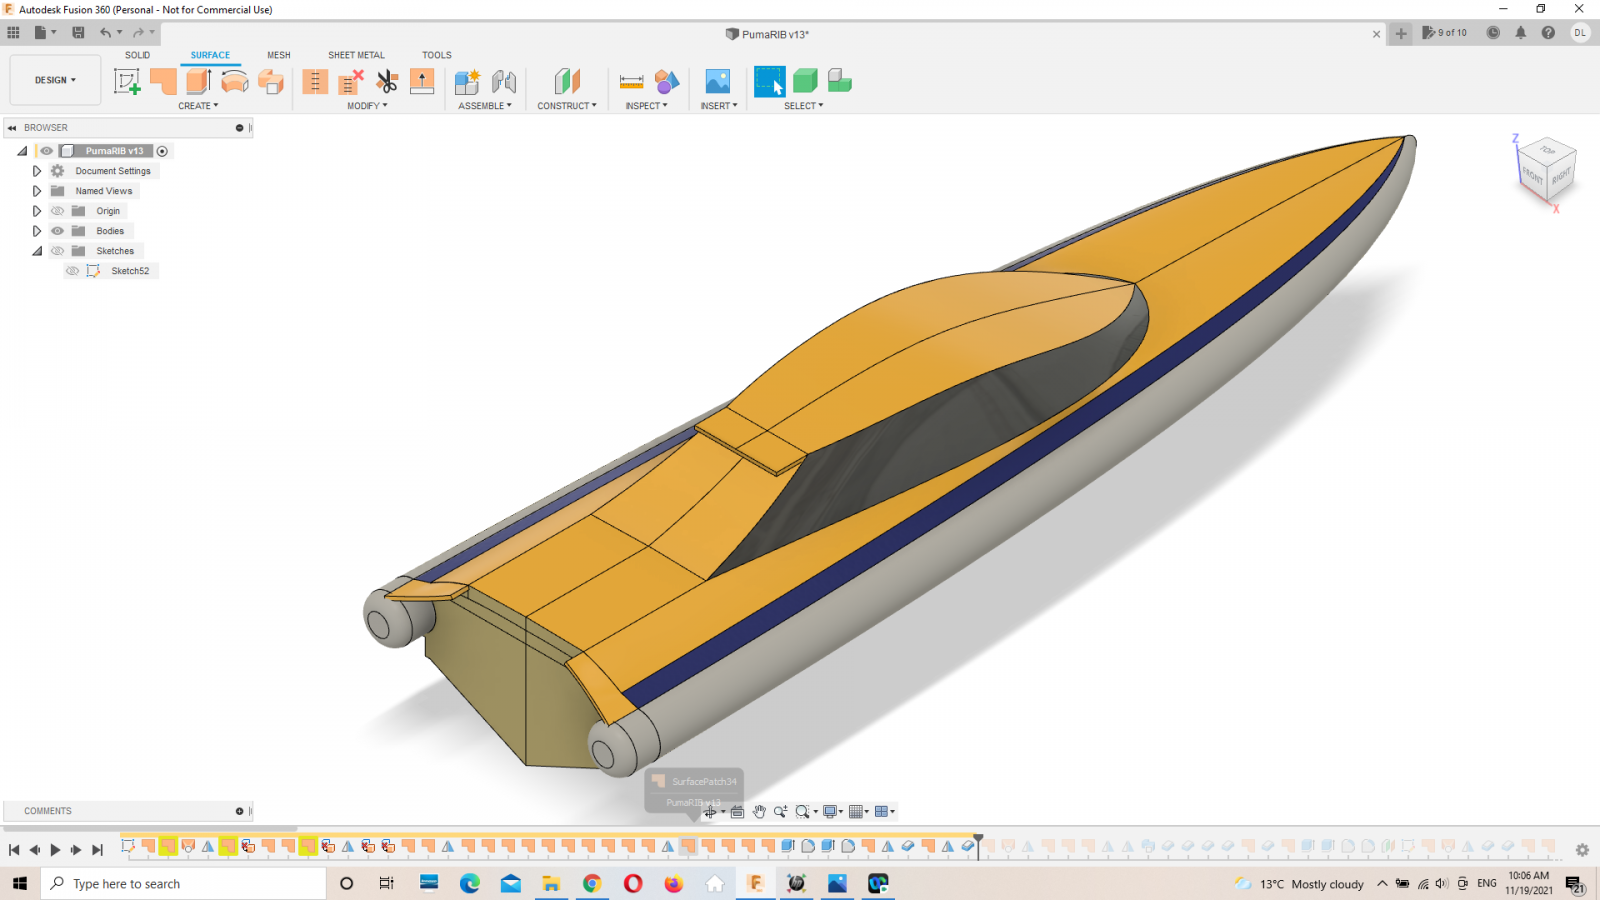Open the notifications bell
Image resolution: width=1600 pixels, height=900 pixels.
click(1520, 33)
